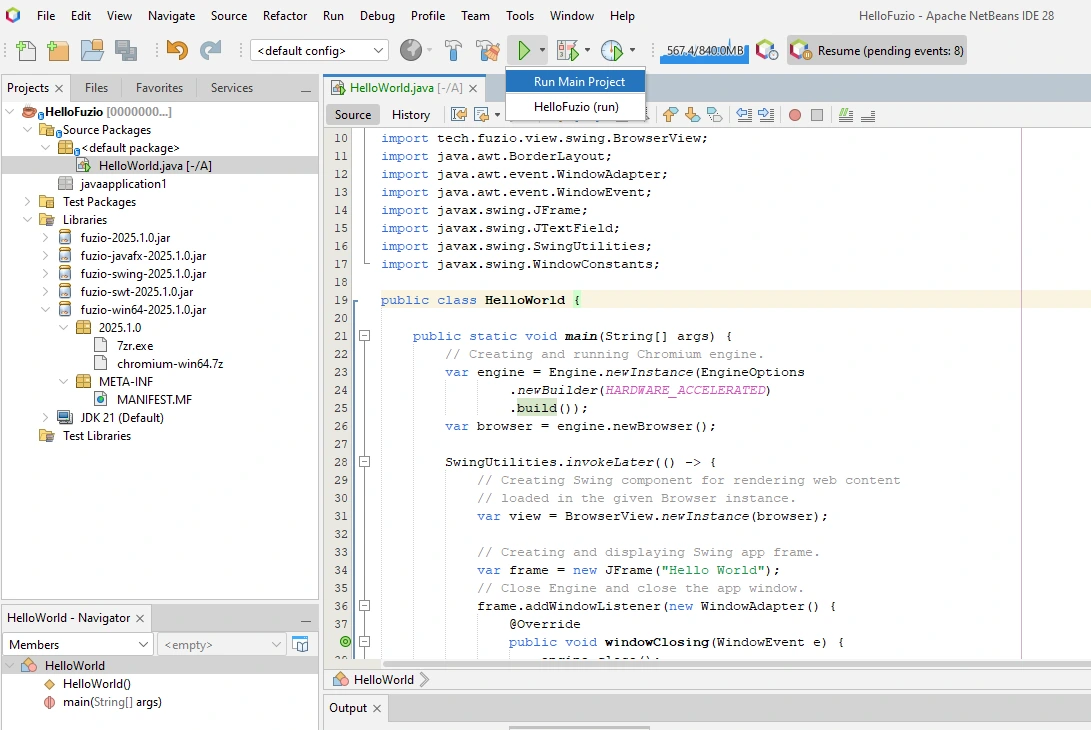This screenshot has width=1091, height=730.
Task: Switch to the Services tab
Action: 232,88
